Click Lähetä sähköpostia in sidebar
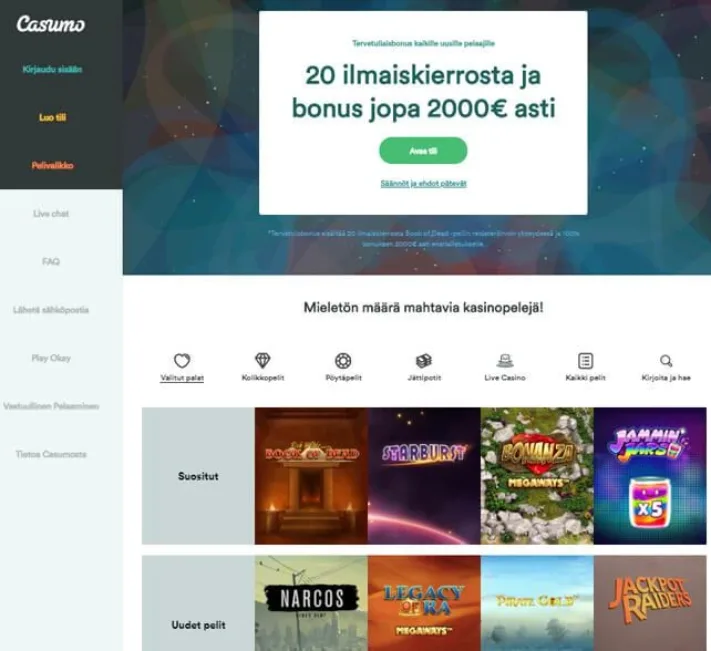The height and width of the screenshot is (651, 711). pos(51,310)
